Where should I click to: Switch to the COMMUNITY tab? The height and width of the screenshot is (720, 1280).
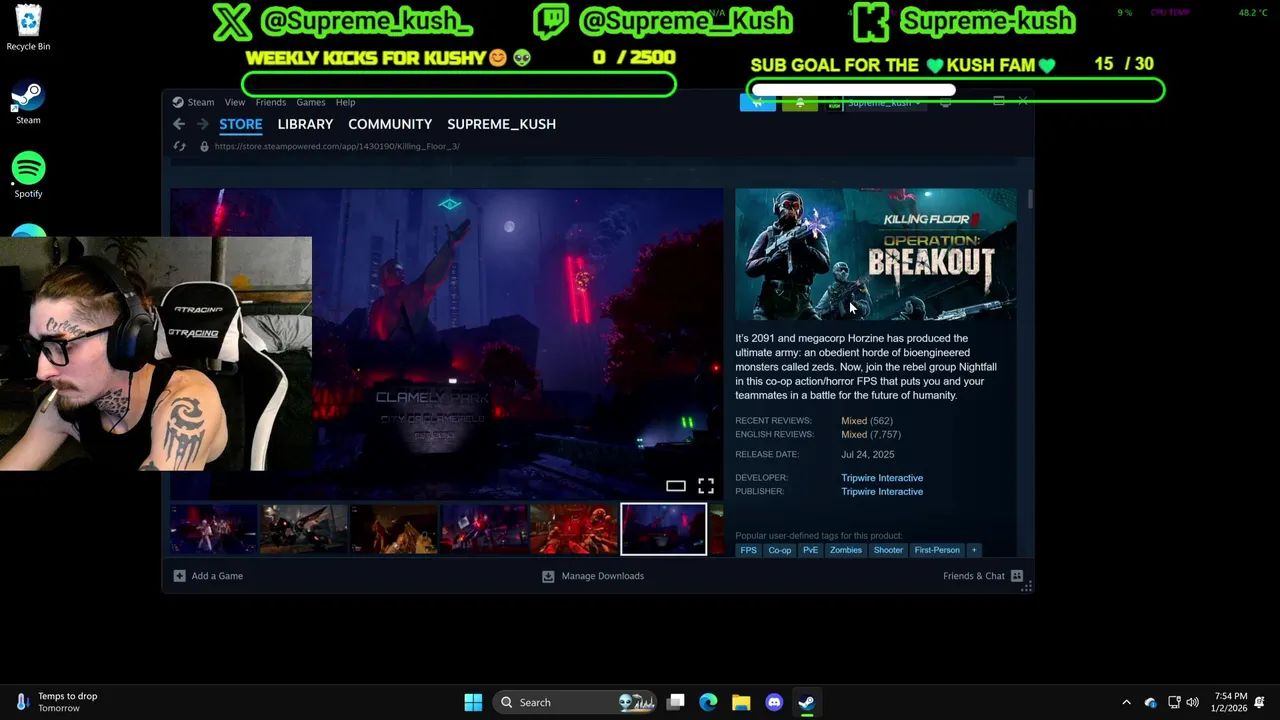click(390, 124)
